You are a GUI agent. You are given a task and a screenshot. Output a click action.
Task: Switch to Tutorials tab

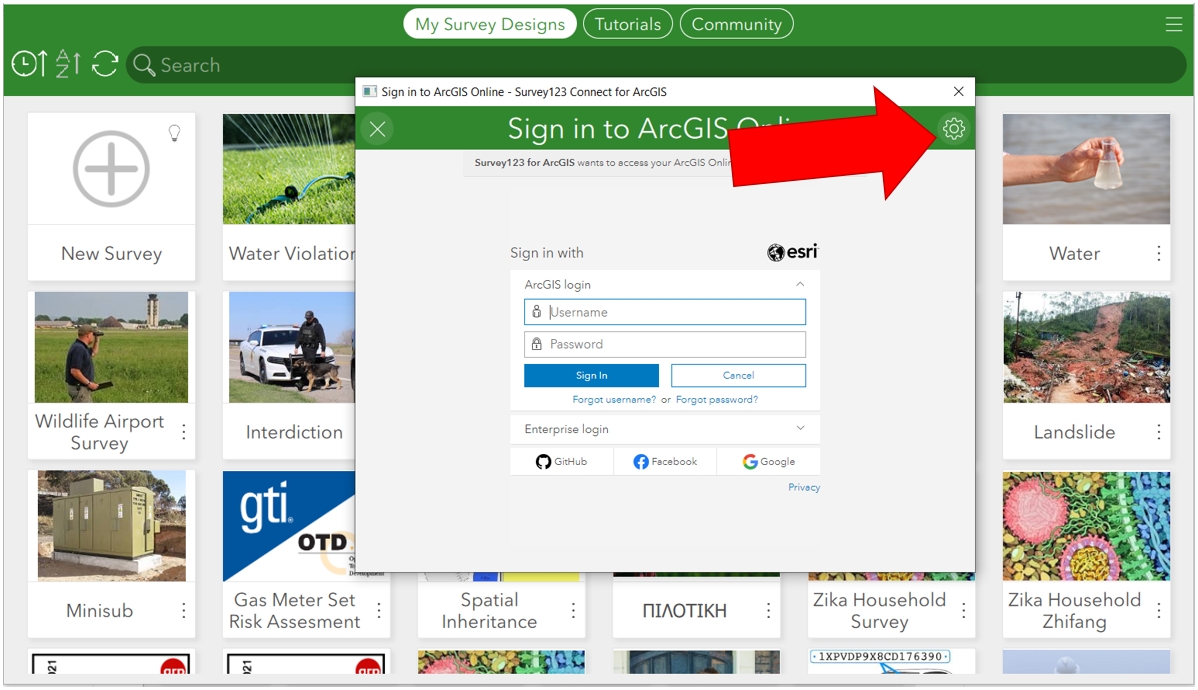click(x=628, y=24)
